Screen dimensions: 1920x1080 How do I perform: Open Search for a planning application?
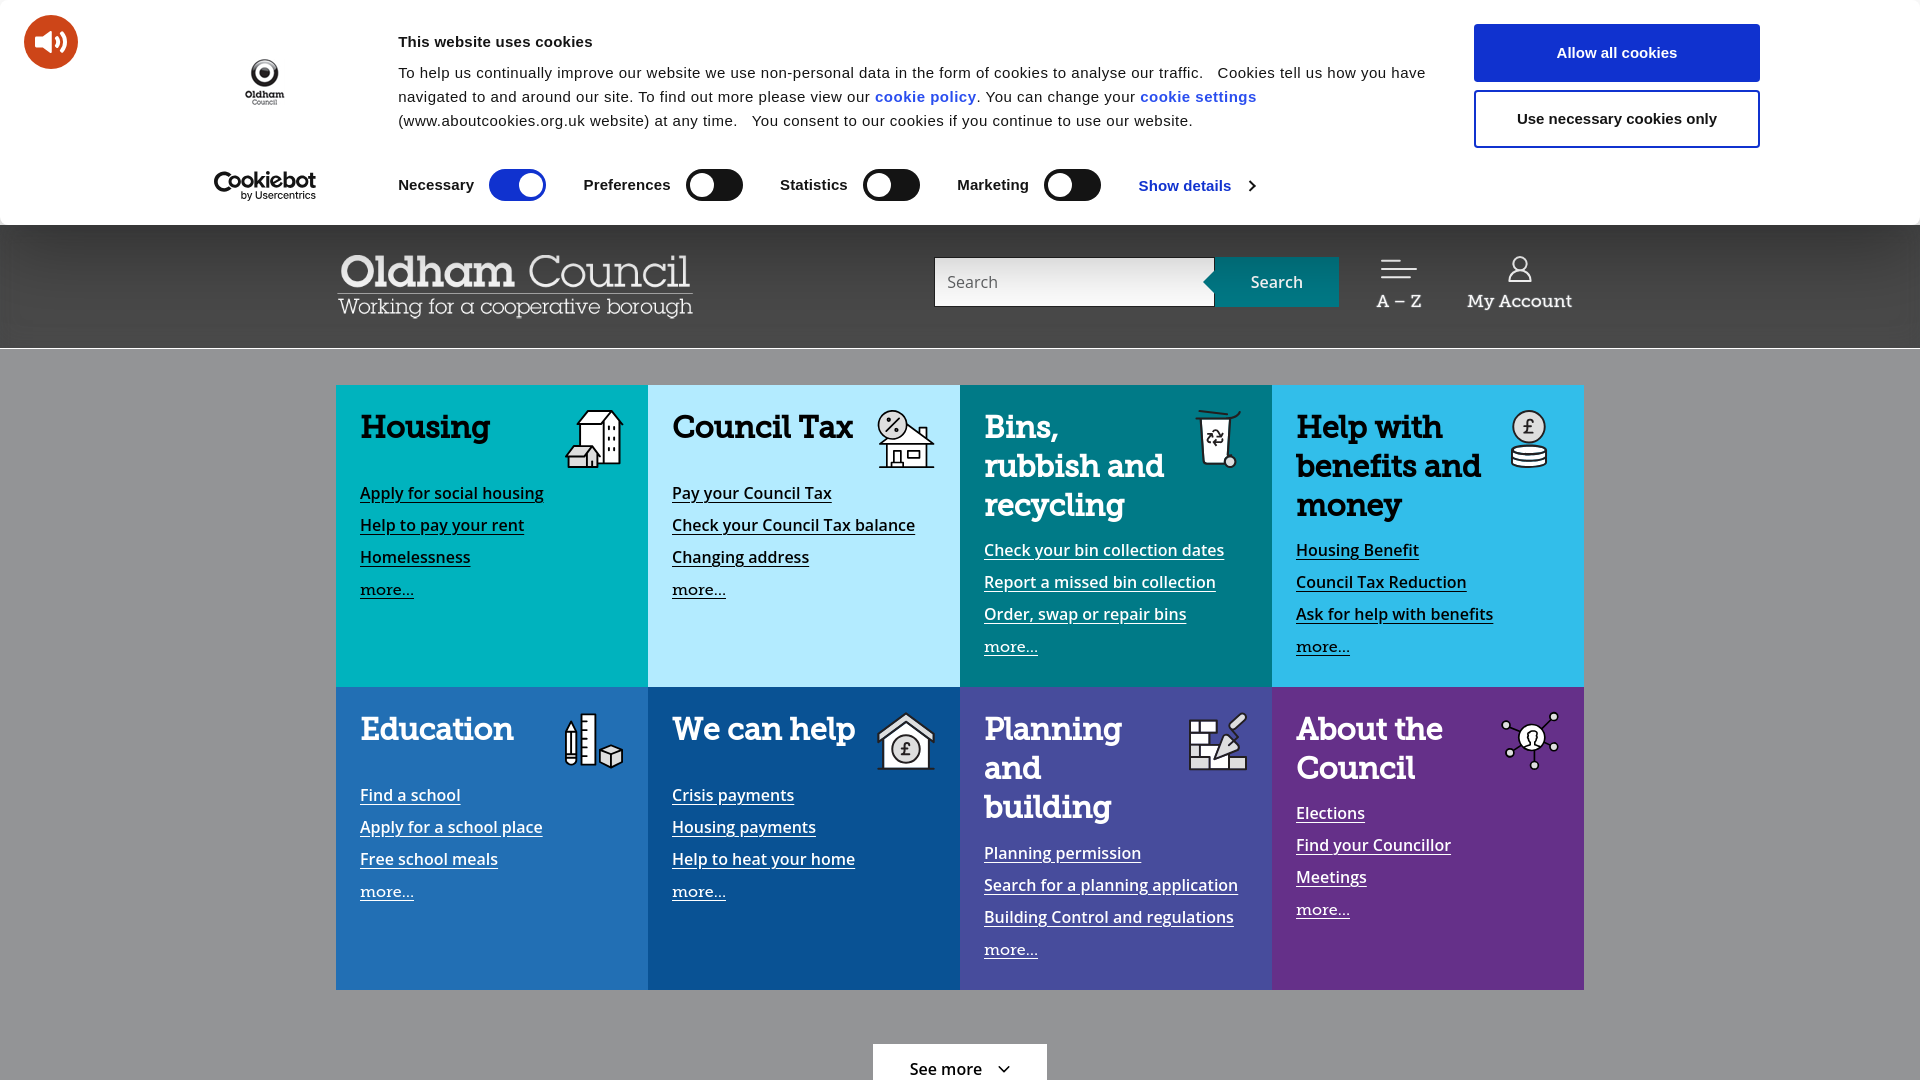coord(1111,886)
